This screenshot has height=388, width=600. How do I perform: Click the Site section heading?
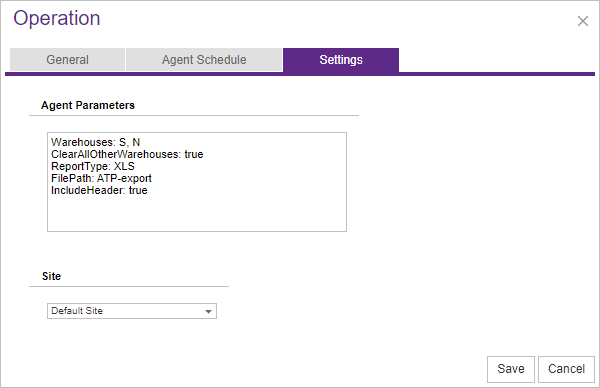(x=51, y=276)
